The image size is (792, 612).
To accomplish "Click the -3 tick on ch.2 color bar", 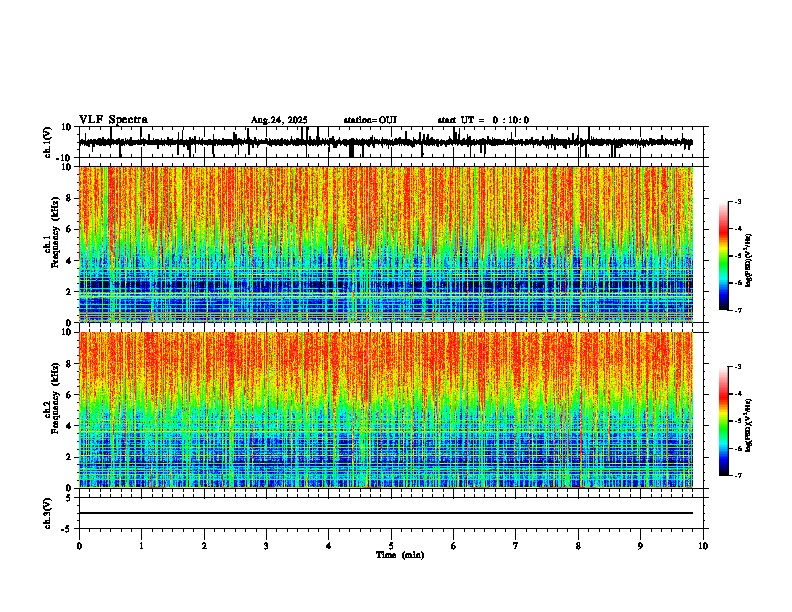I will point(737,367).
